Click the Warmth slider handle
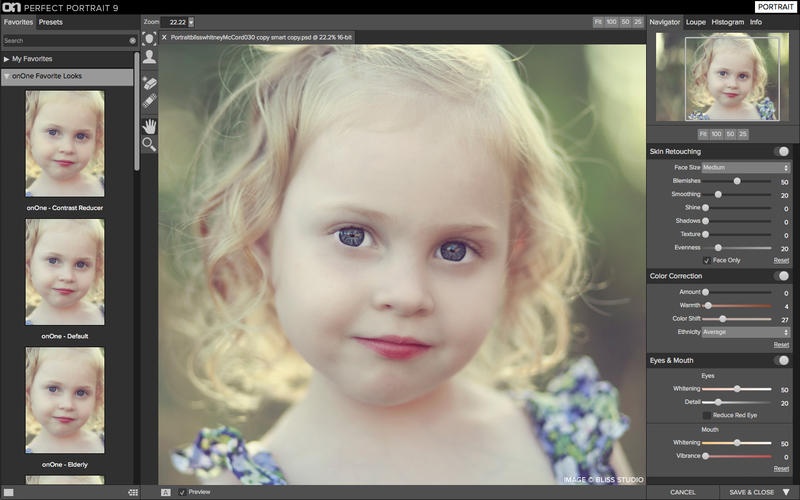The image size is (800, 500). point(708,306)
